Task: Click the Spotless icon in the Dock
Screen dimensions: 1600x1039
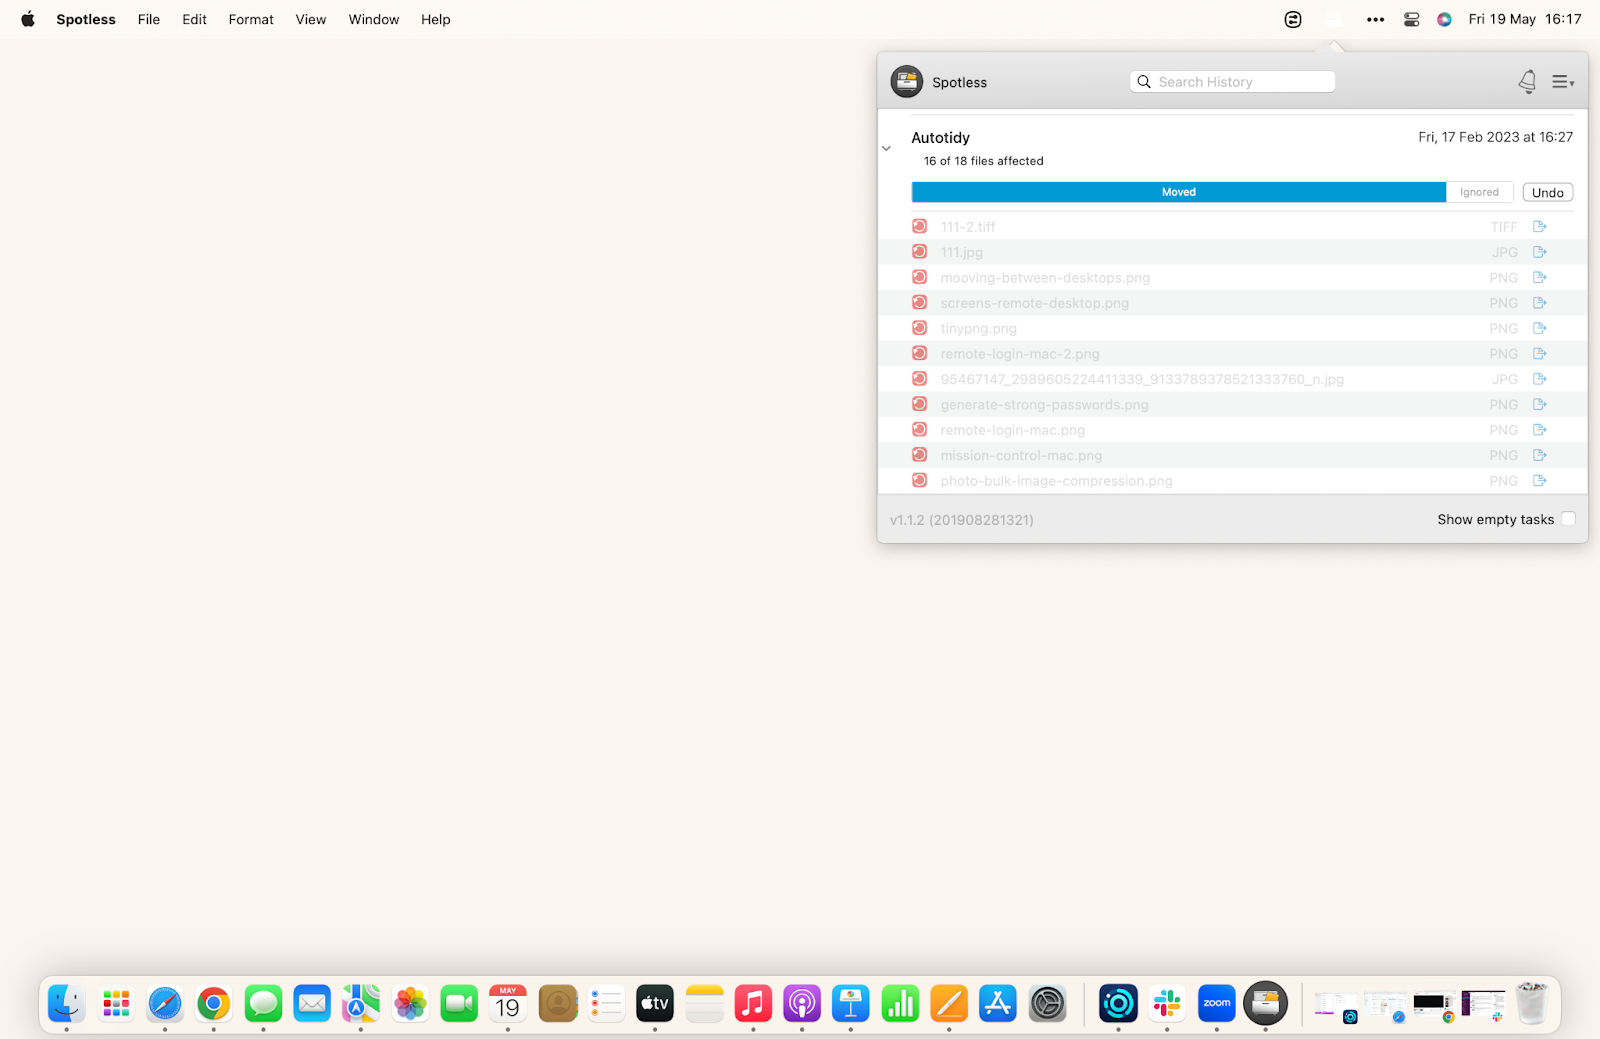Action: click(x=1265, y=1003)
